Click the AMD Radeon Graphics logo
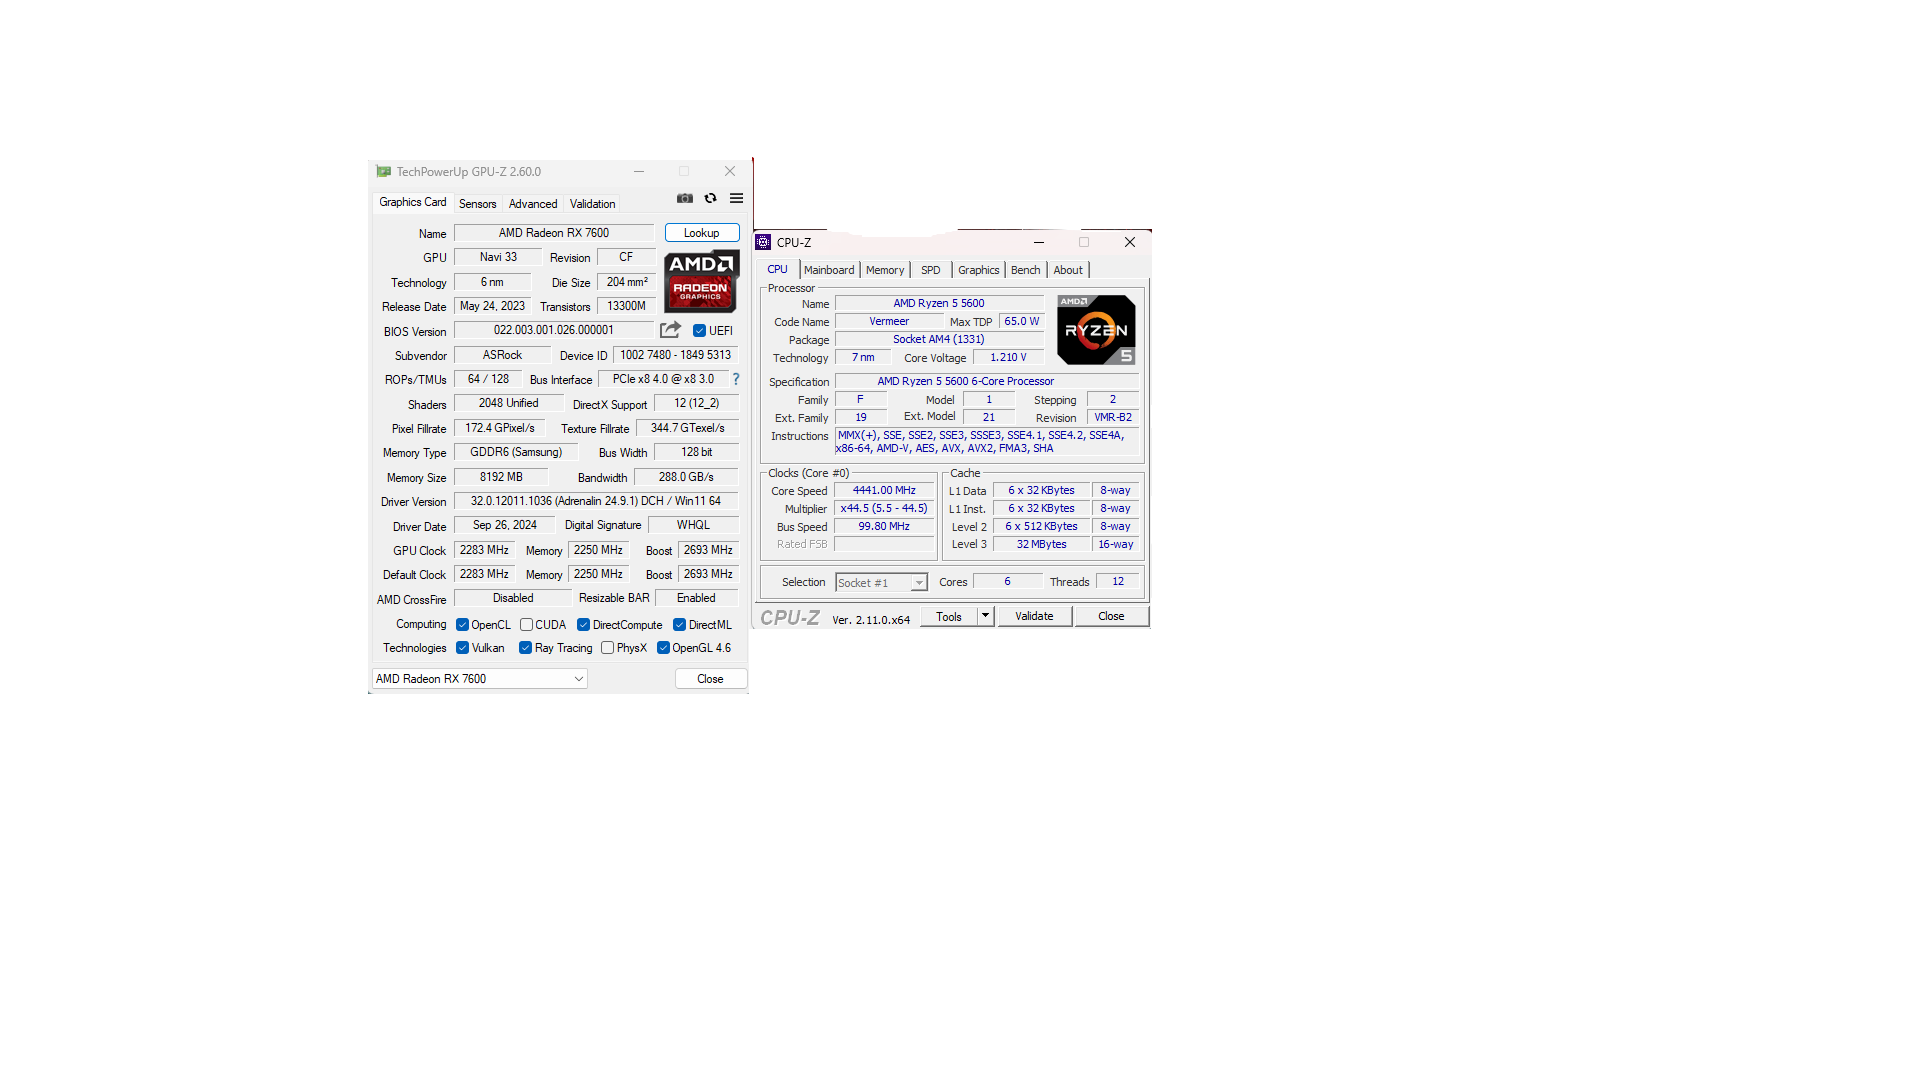The height and width of the screenshot is (1080, 1920). click(x=701, y=282)
